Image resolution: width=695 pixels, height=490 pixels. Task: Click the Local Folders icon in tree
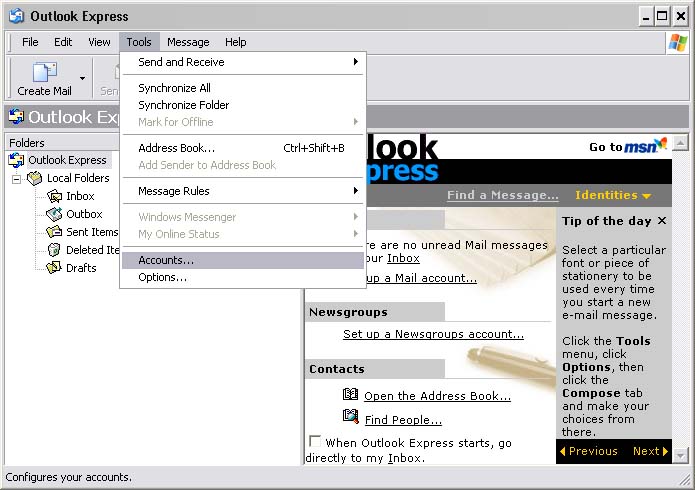pos(35,178)
